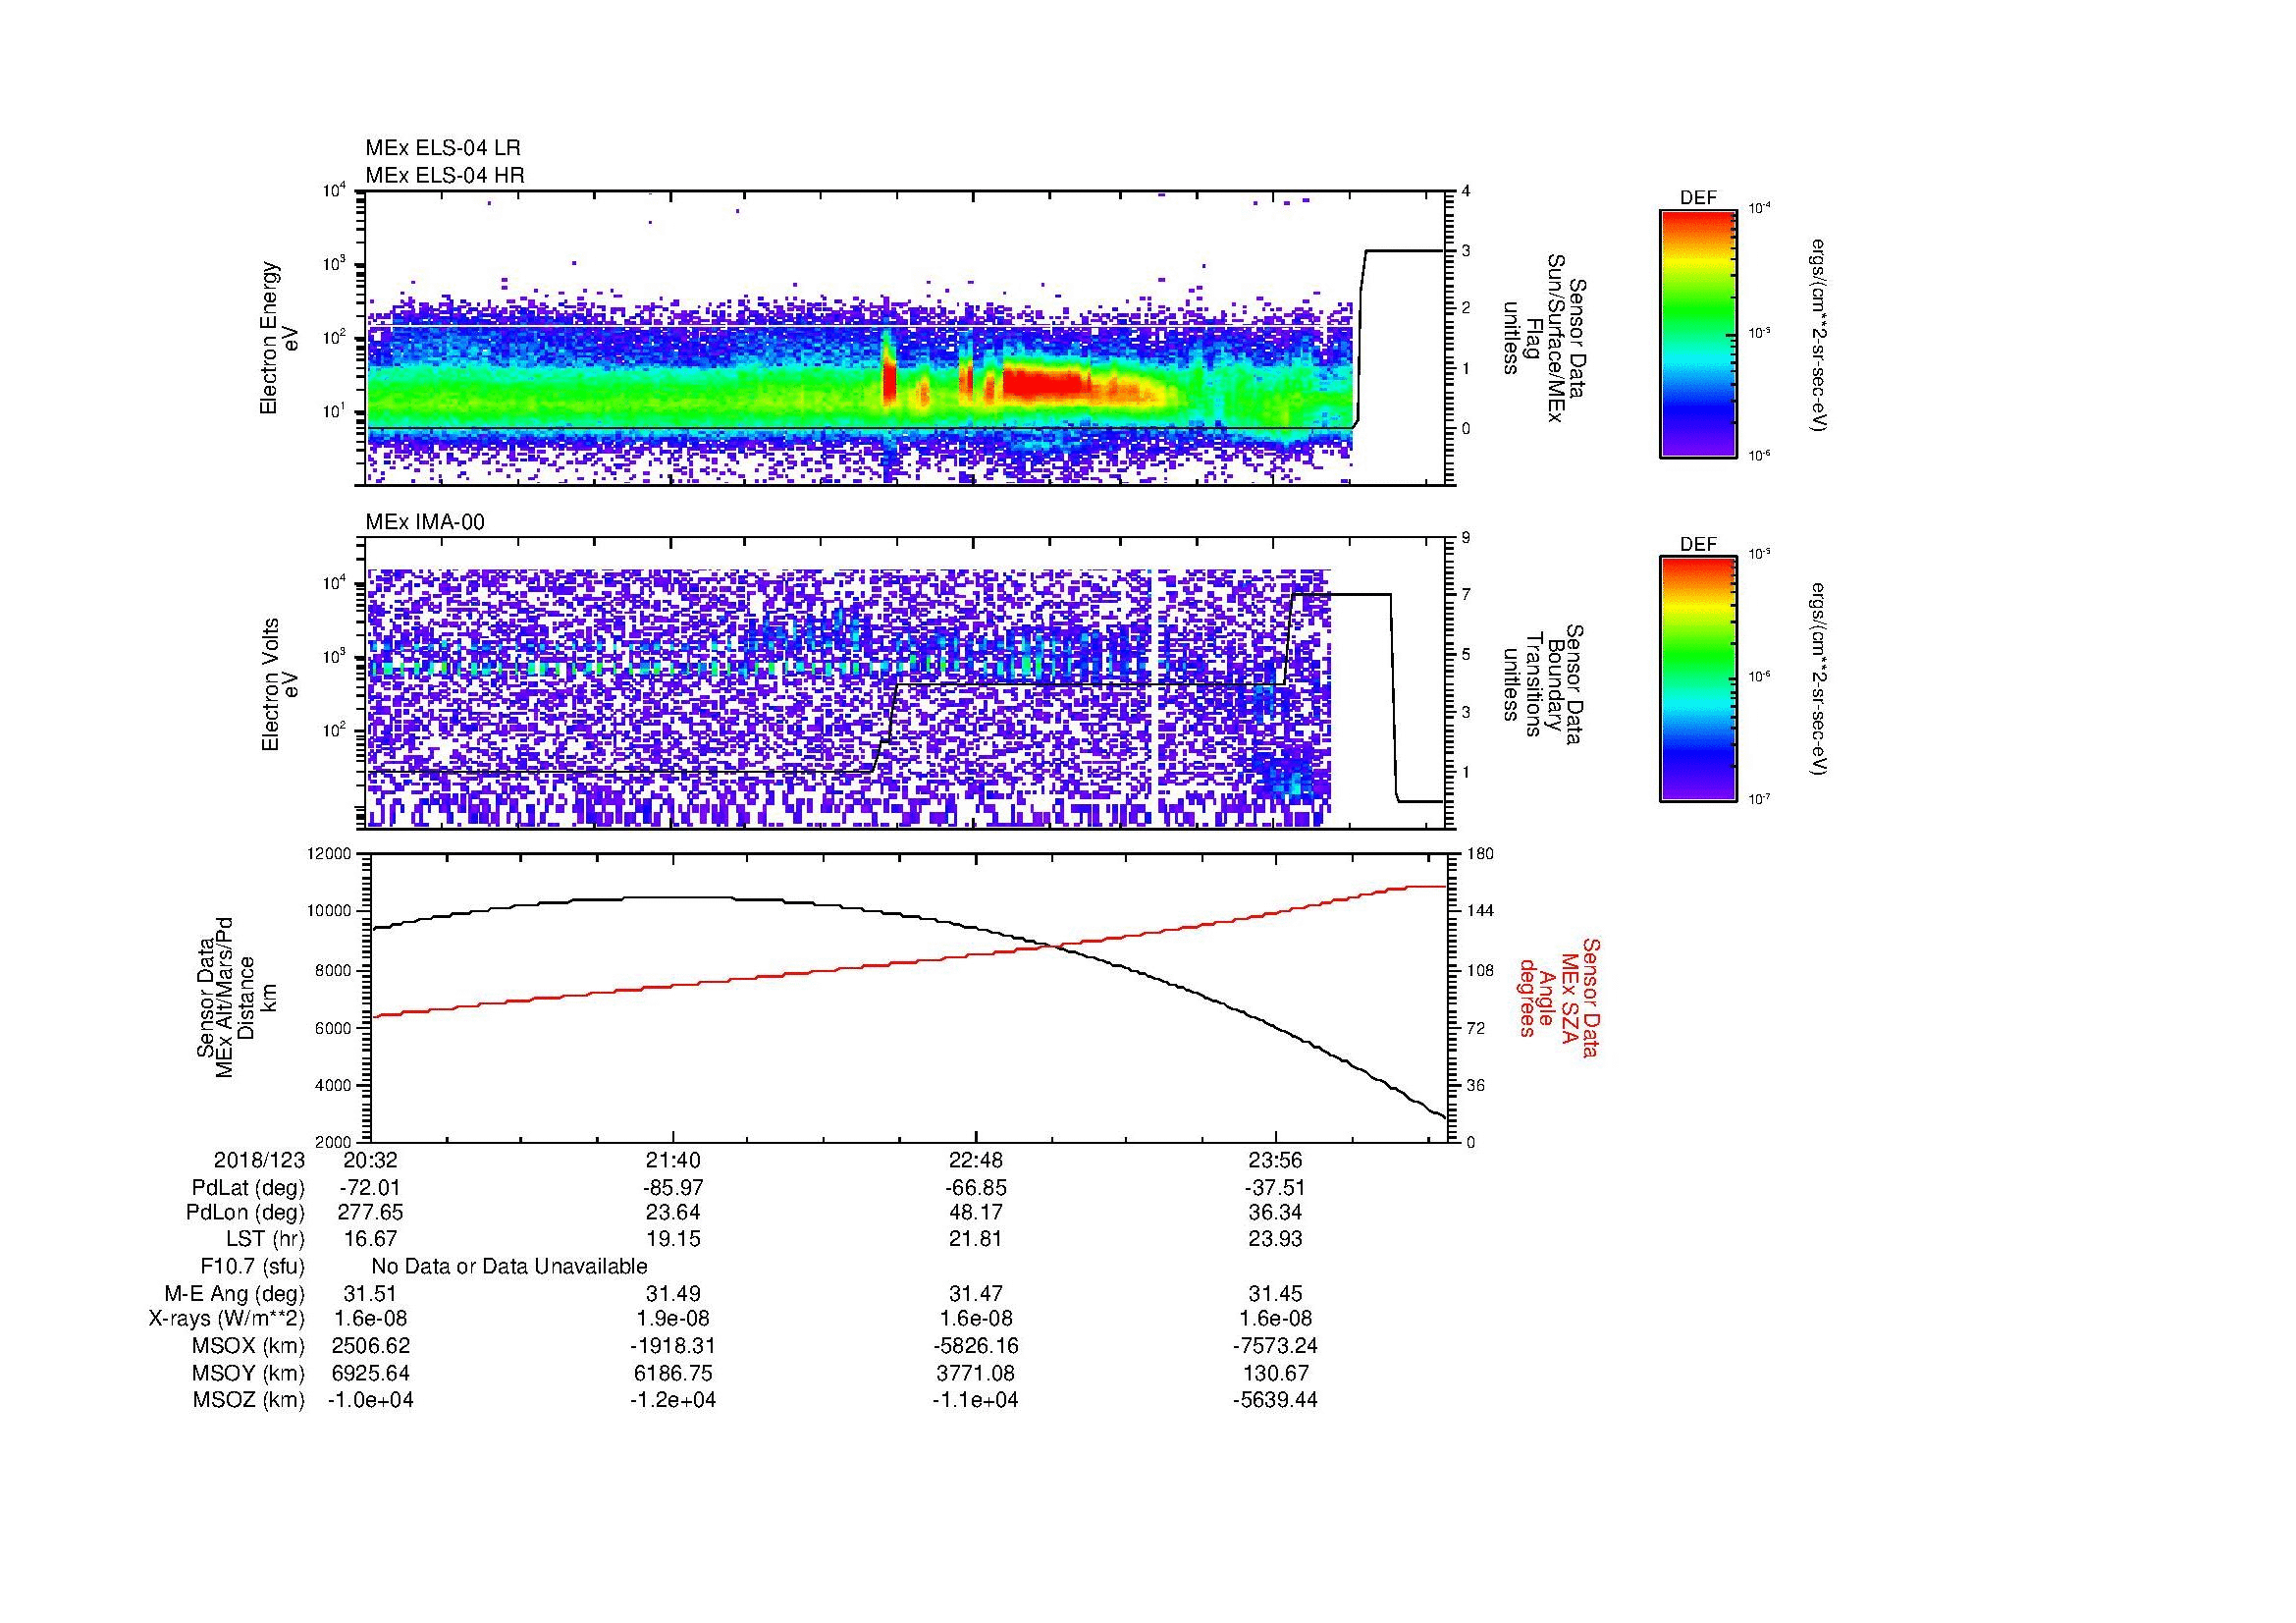Click LST value 16.67
This screenshot has height=1623, width=2296.
click(371, 1239)
